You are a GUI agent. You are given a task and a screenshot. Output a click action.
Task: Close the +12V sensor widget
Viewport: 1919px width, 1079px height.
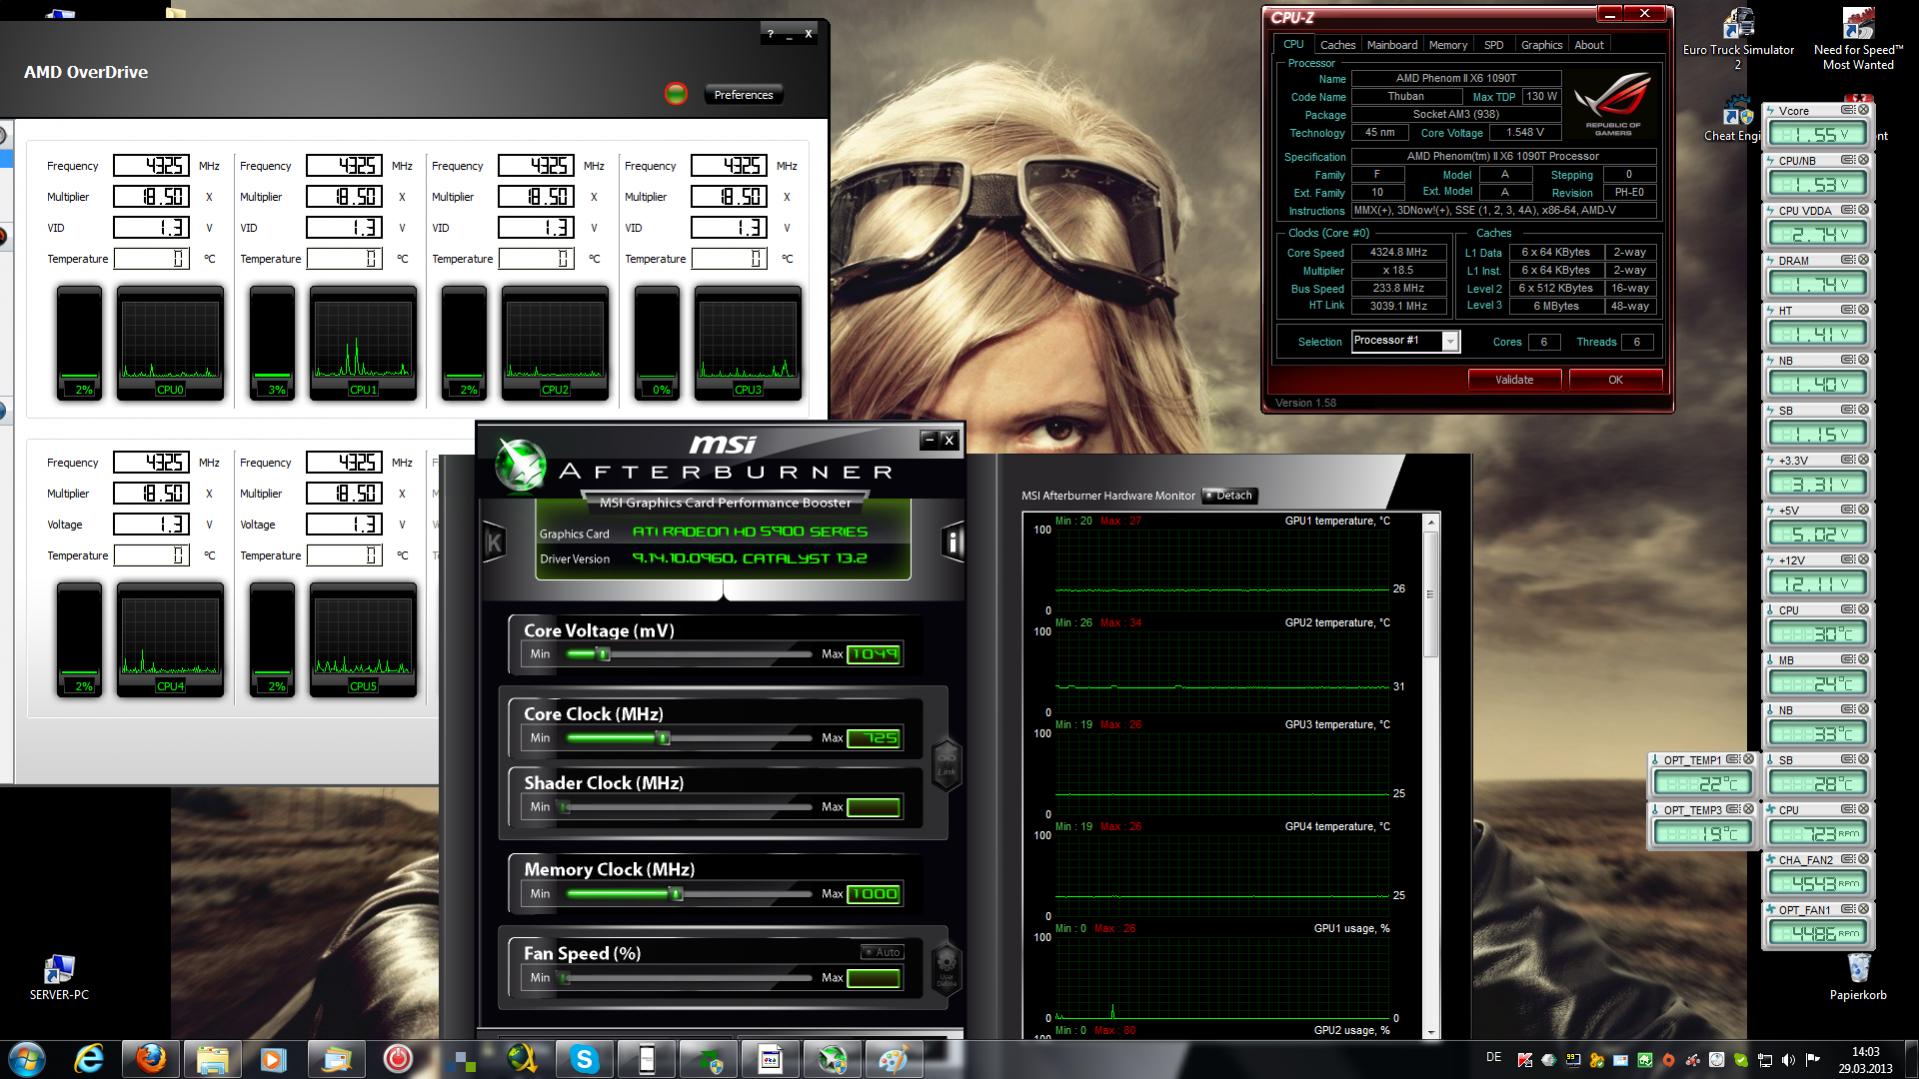pyautogui.click(x=1863, y=560)
